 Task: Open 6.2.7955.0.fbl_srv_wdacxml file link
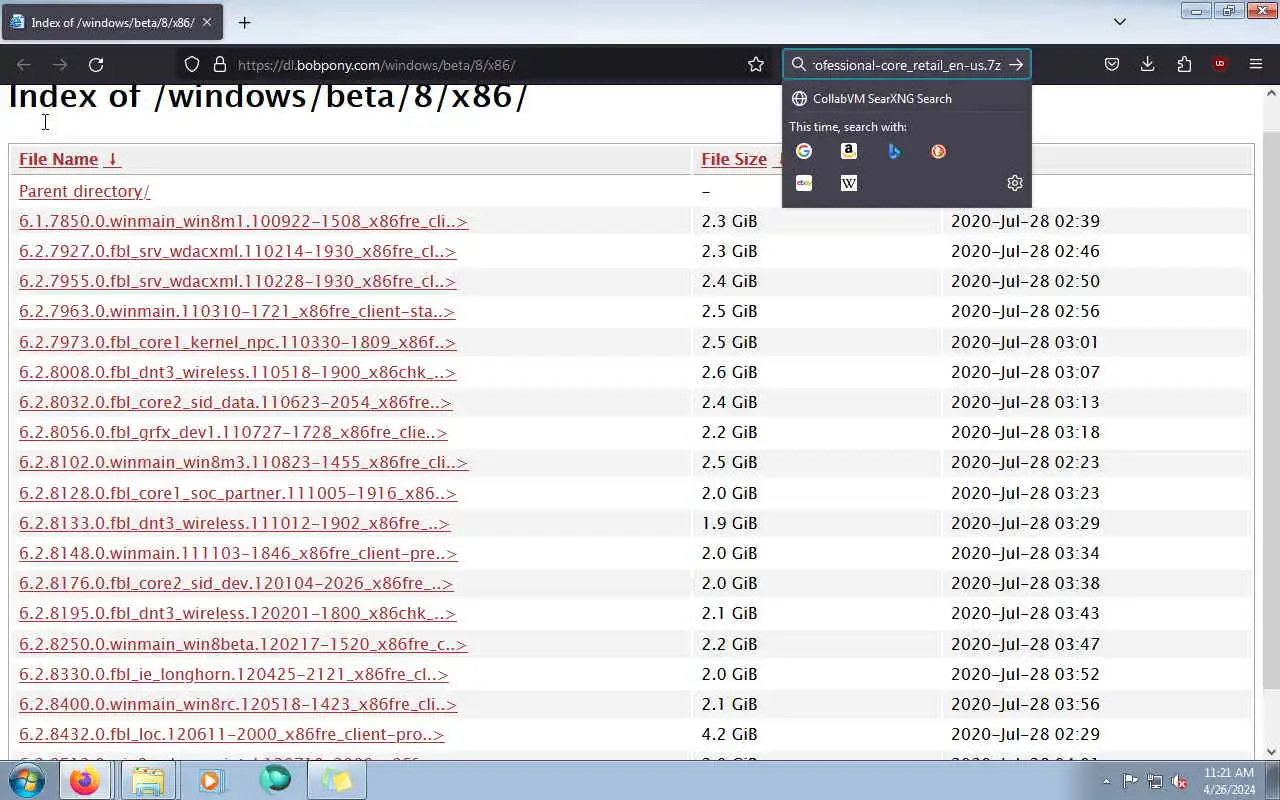click(x=237, y=281)
